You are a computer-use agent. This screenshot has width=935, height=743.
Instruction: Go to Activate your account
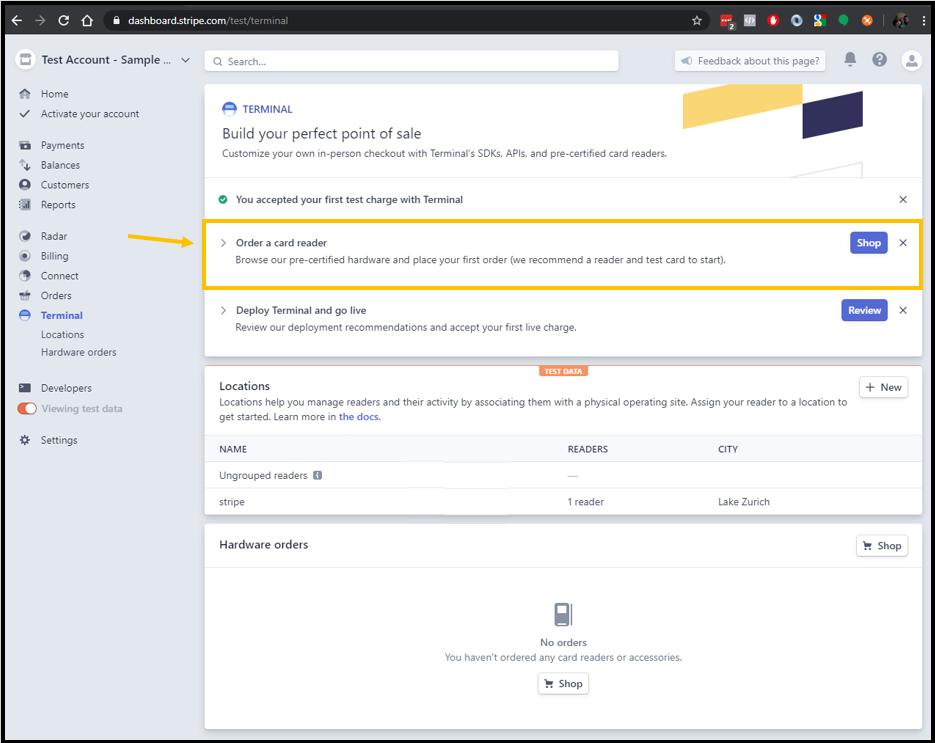pyautogui.click(x=89, y=114)
